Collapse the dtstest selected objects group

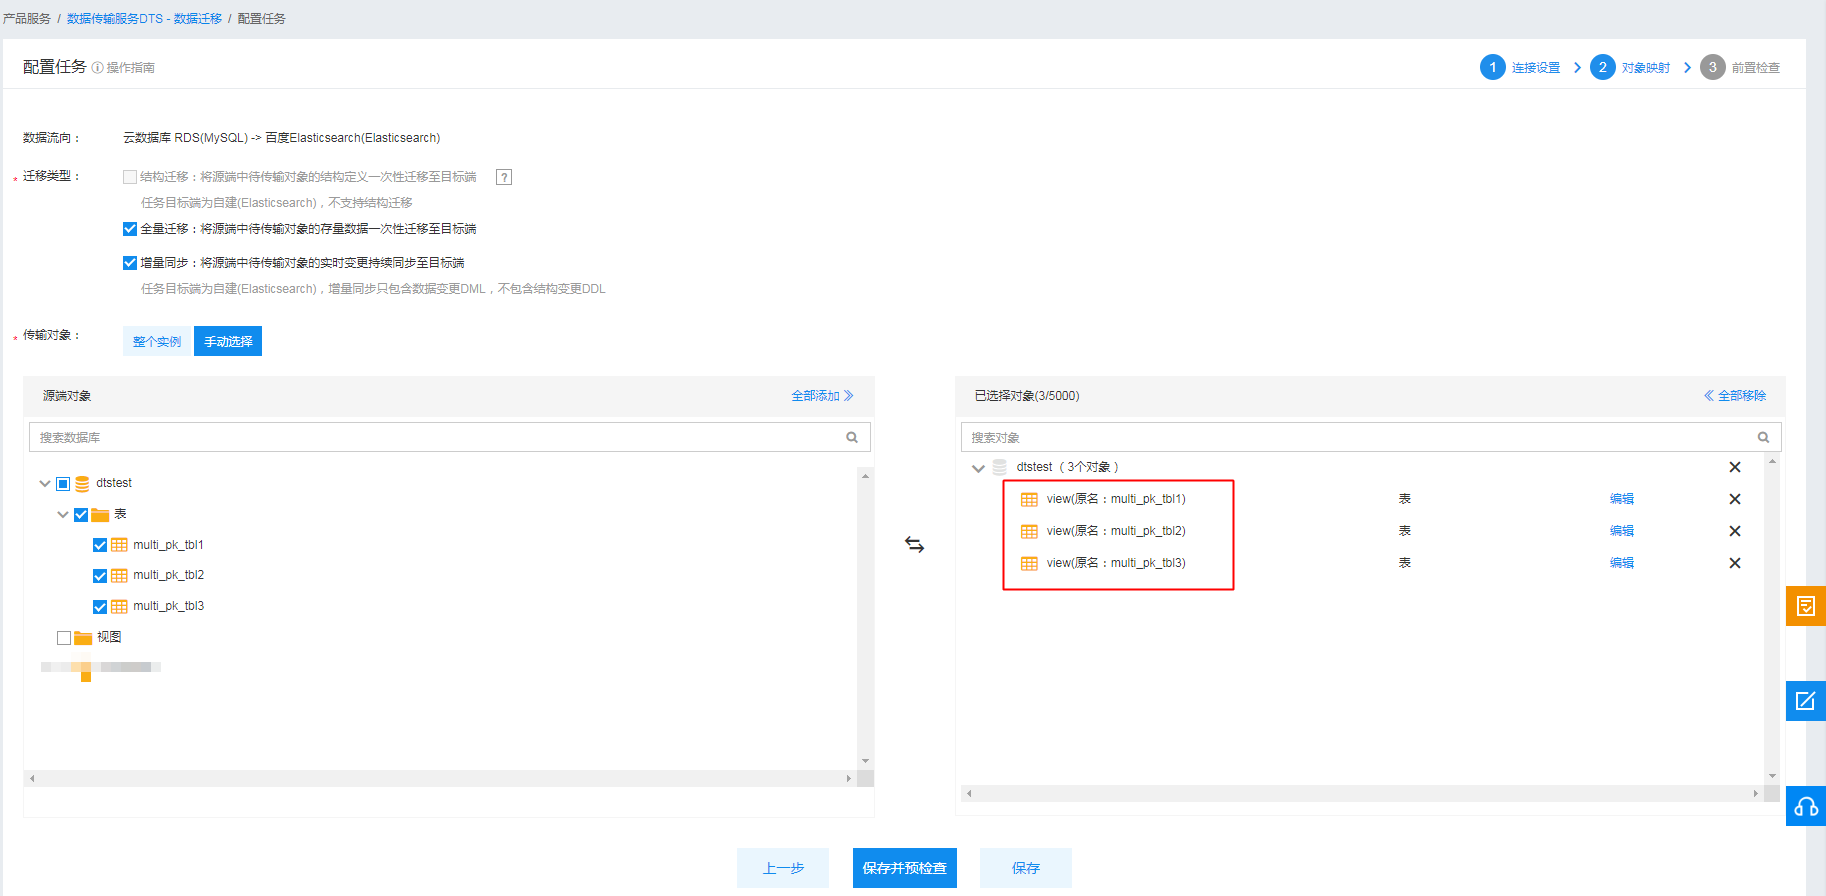[x=978, y=468]
